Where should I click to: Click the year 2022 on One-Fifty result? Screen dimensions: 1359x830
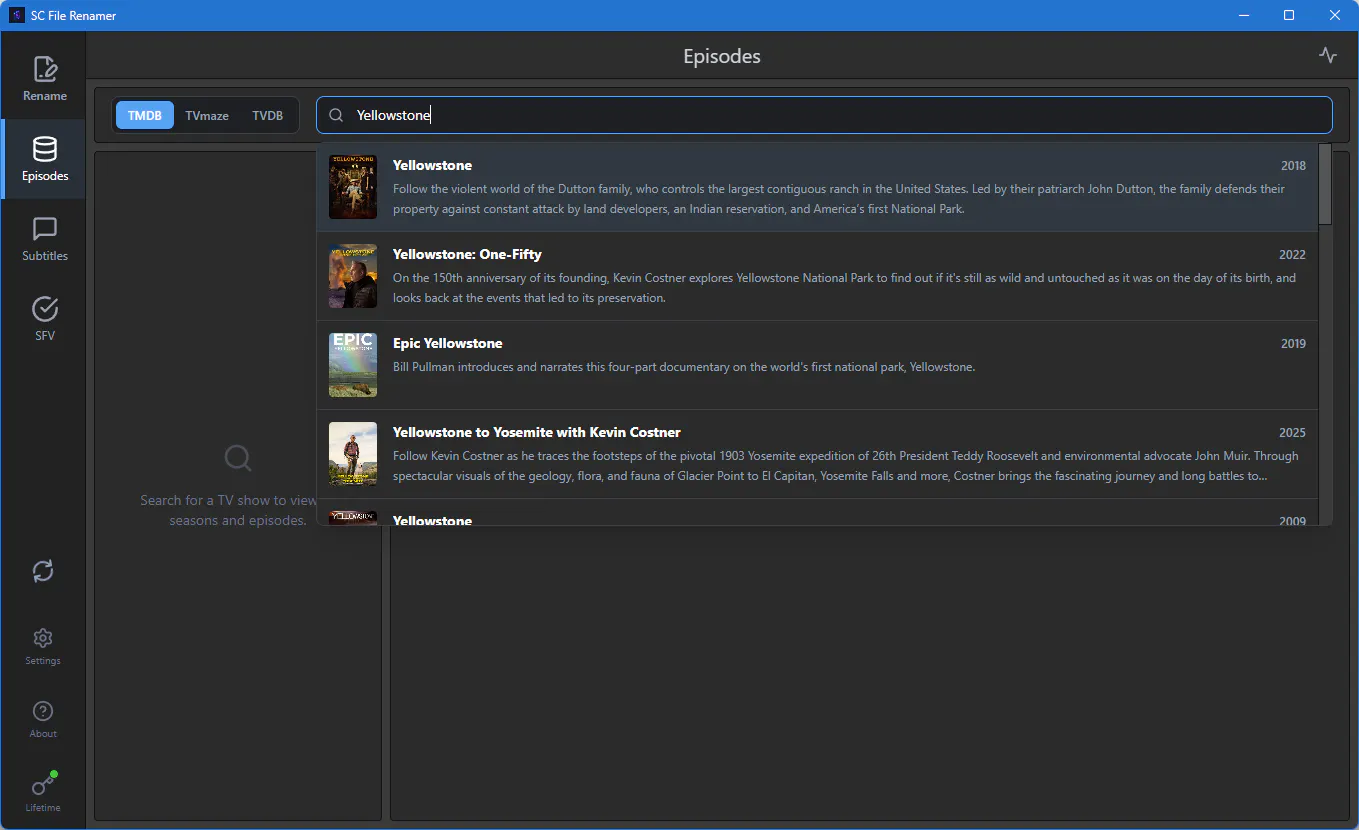coord(1292,255)
